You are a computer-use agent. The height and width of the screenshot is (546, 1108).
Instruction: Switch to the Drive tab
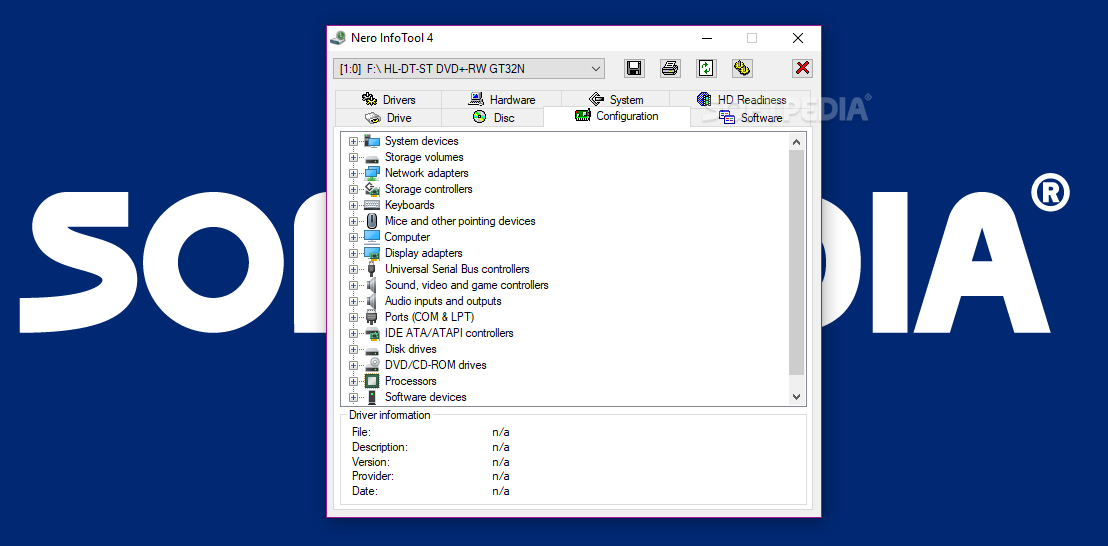(388, 118)
